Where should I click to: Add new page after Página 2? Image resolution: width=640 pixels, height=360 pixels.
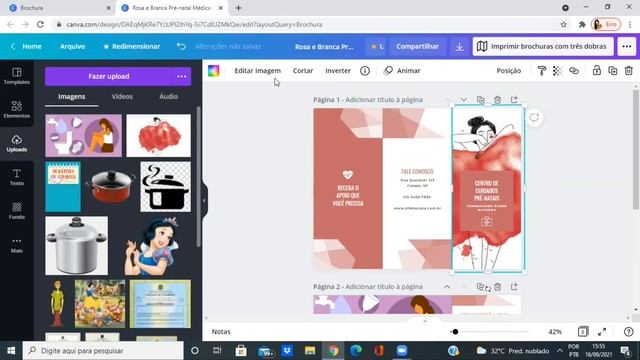514,287
